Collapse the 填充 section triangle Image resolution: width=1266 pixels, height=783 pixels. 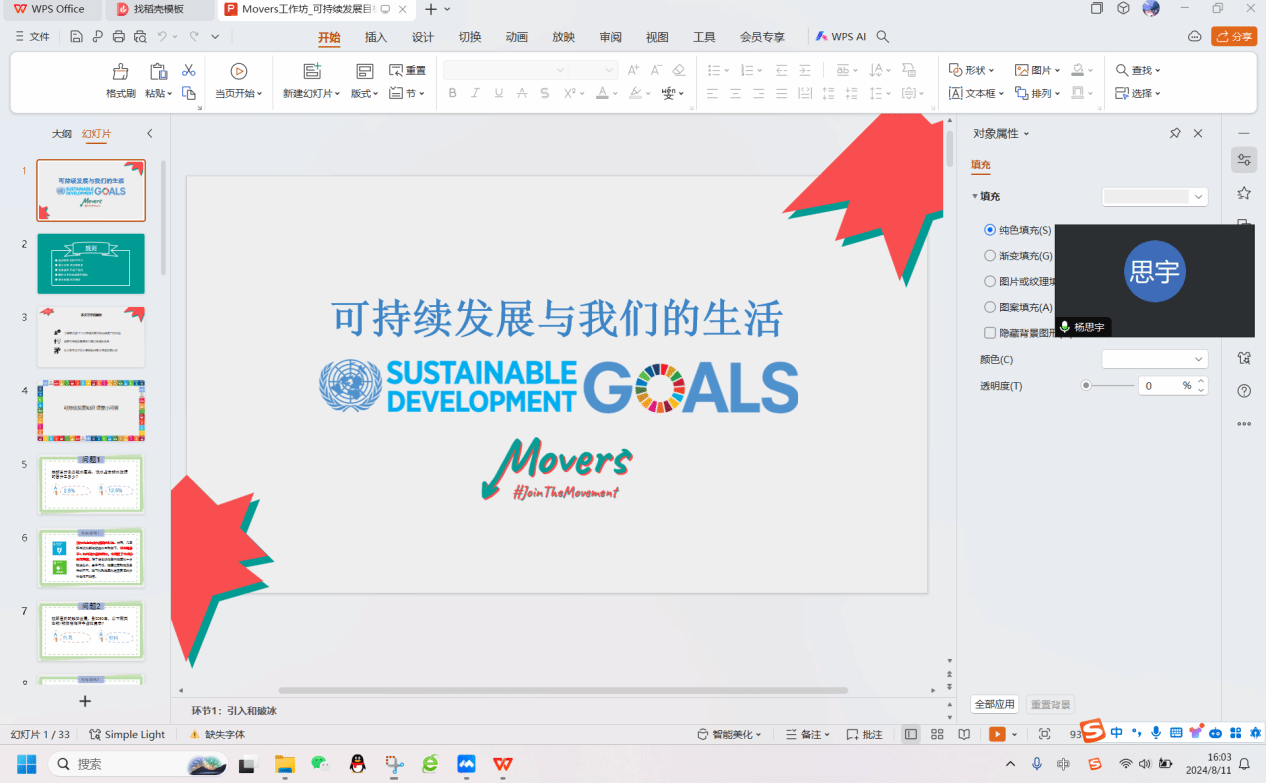tap(975, 196)
